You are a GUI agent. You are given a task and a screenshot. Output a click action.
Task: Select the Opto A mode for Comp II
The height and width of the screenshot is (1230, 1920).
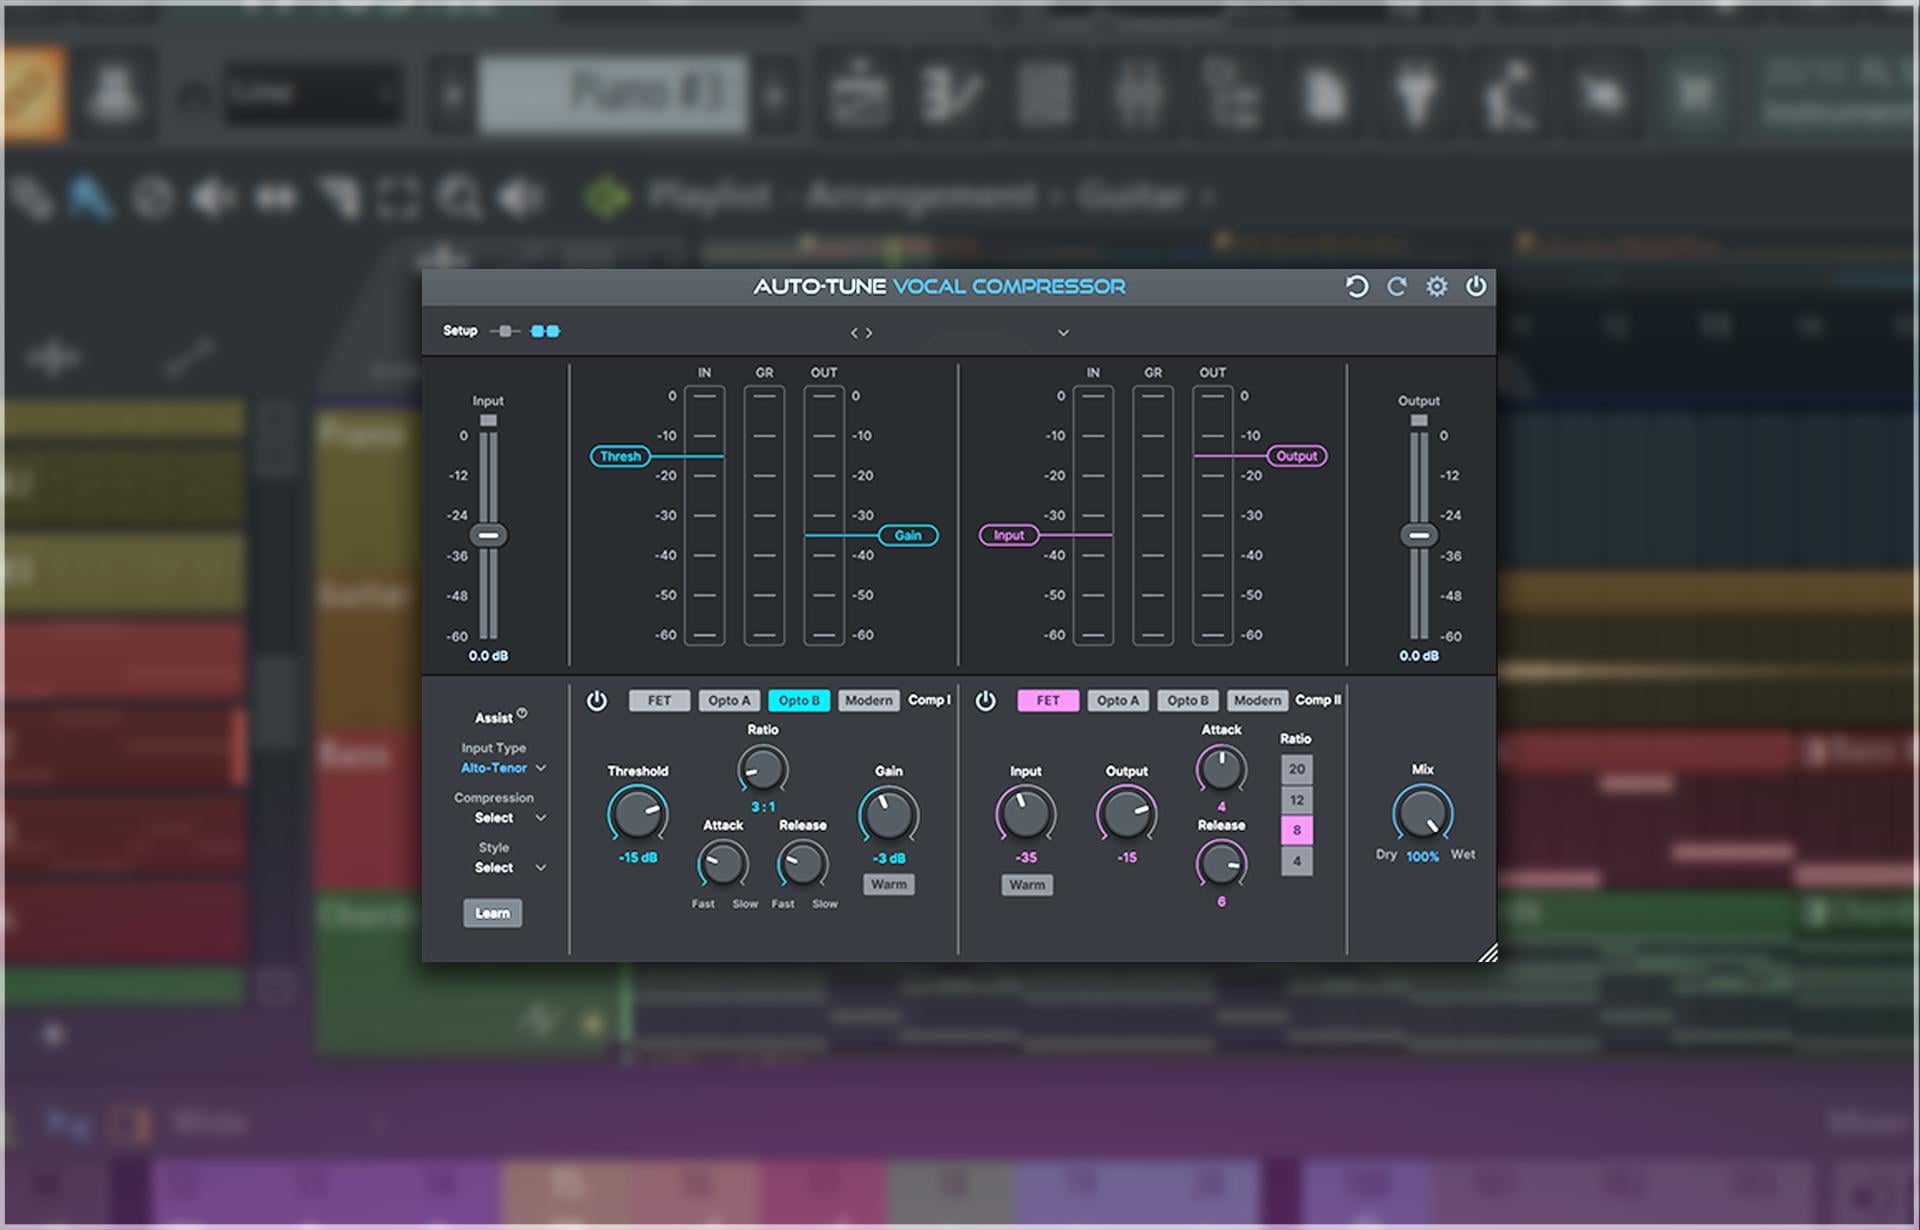[1118, 701]
